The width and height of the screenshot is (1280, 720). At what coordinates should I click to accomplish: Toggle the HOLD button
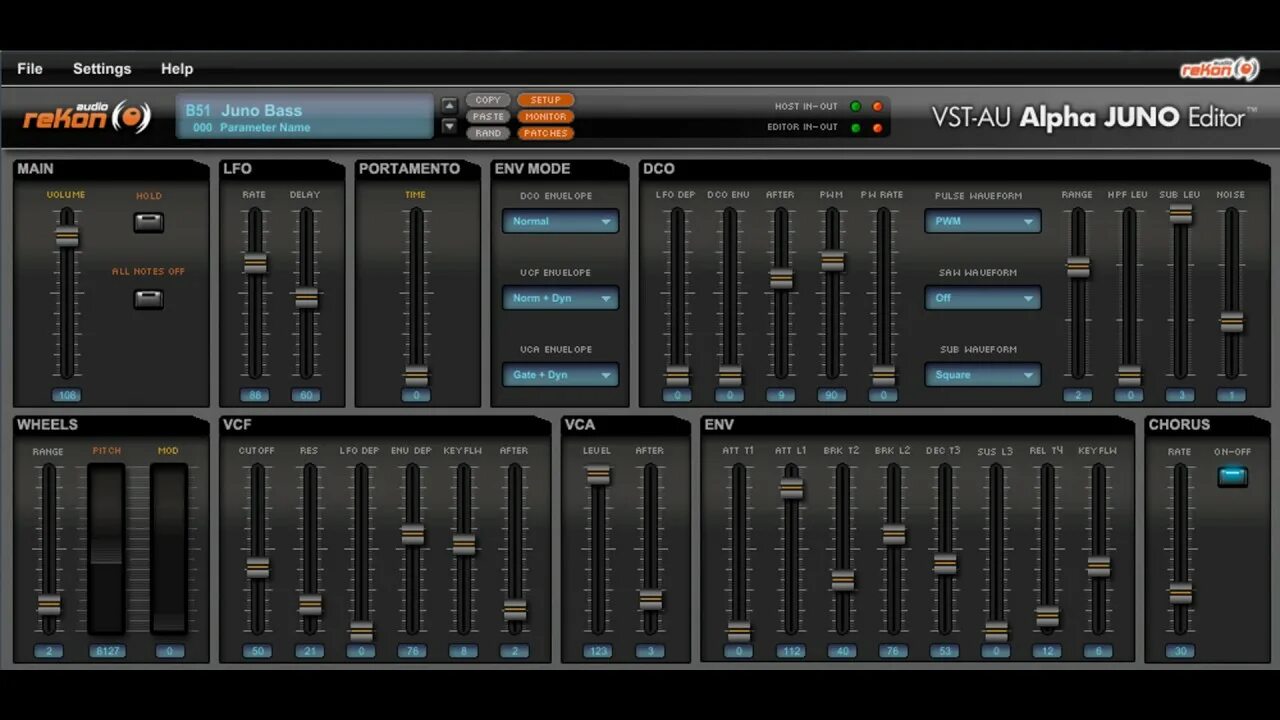pyautogui.click(x=148, y=222)
